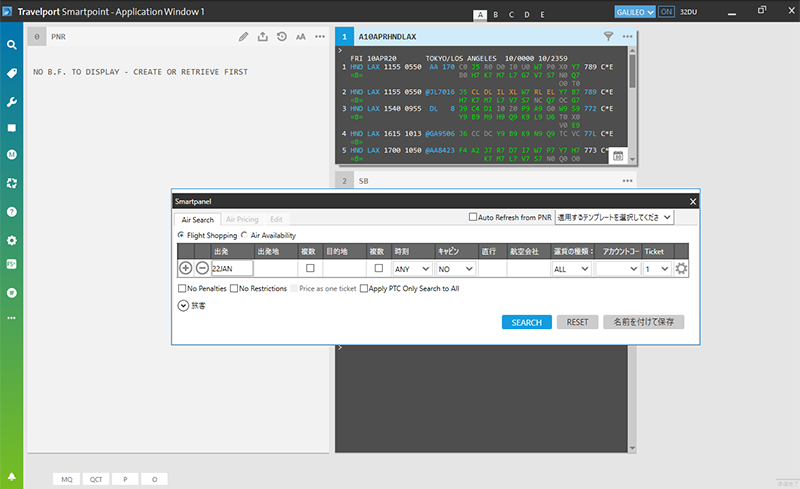Click the circled M sidebar icon
This screenshot has width=800, height=489.
[11, 155]
